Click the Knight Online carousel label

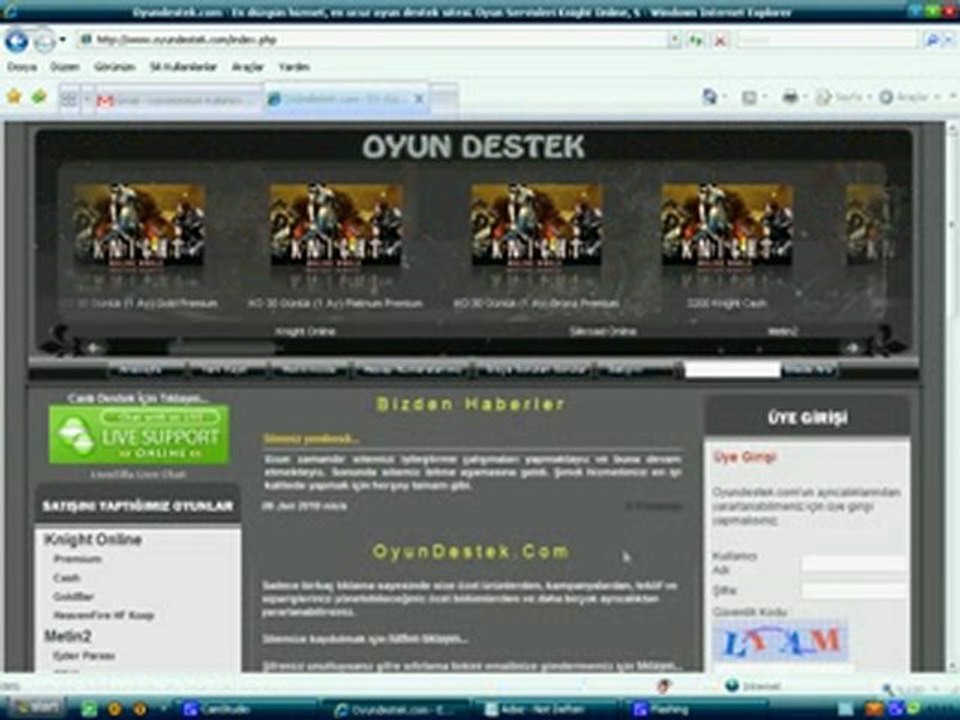(x=306, y=331)
